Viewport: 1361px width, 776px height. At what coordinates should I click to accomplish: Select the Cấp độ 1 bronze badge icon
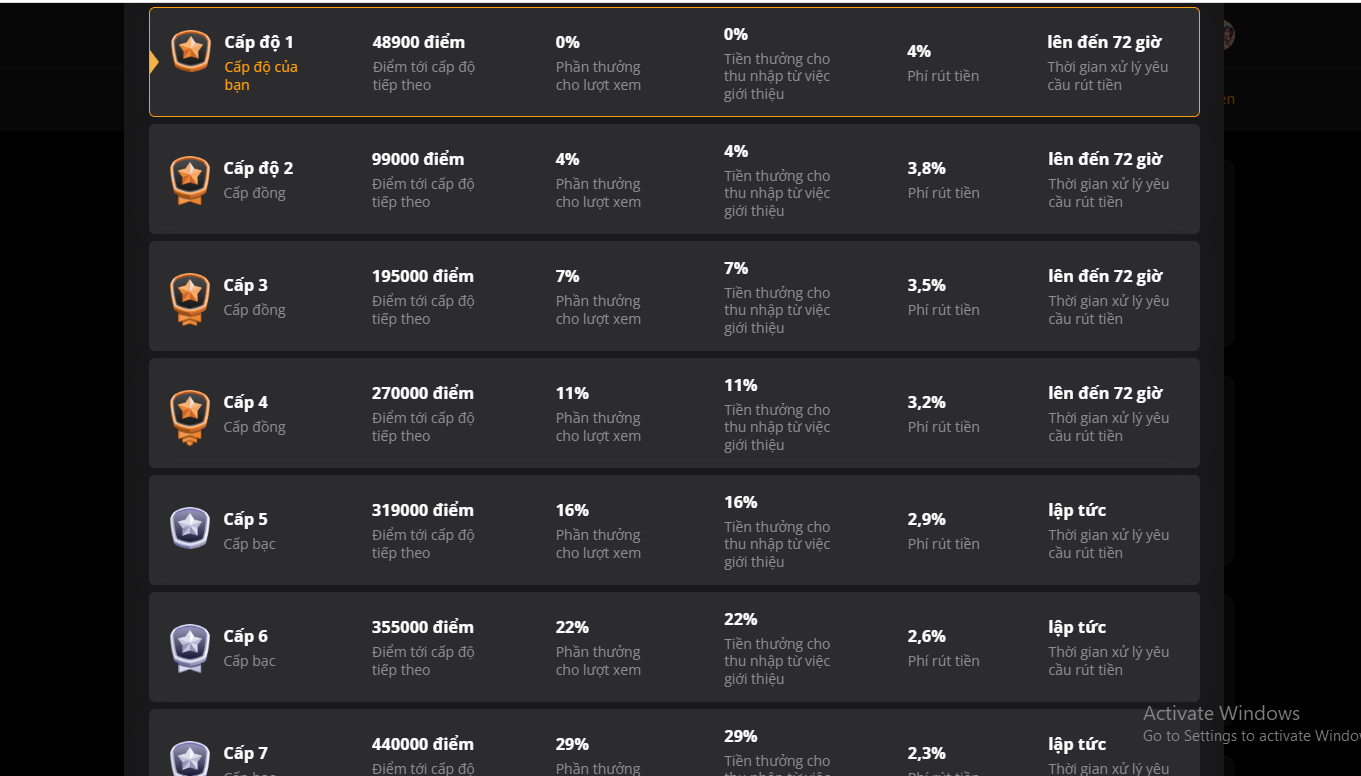pos(190,51)
